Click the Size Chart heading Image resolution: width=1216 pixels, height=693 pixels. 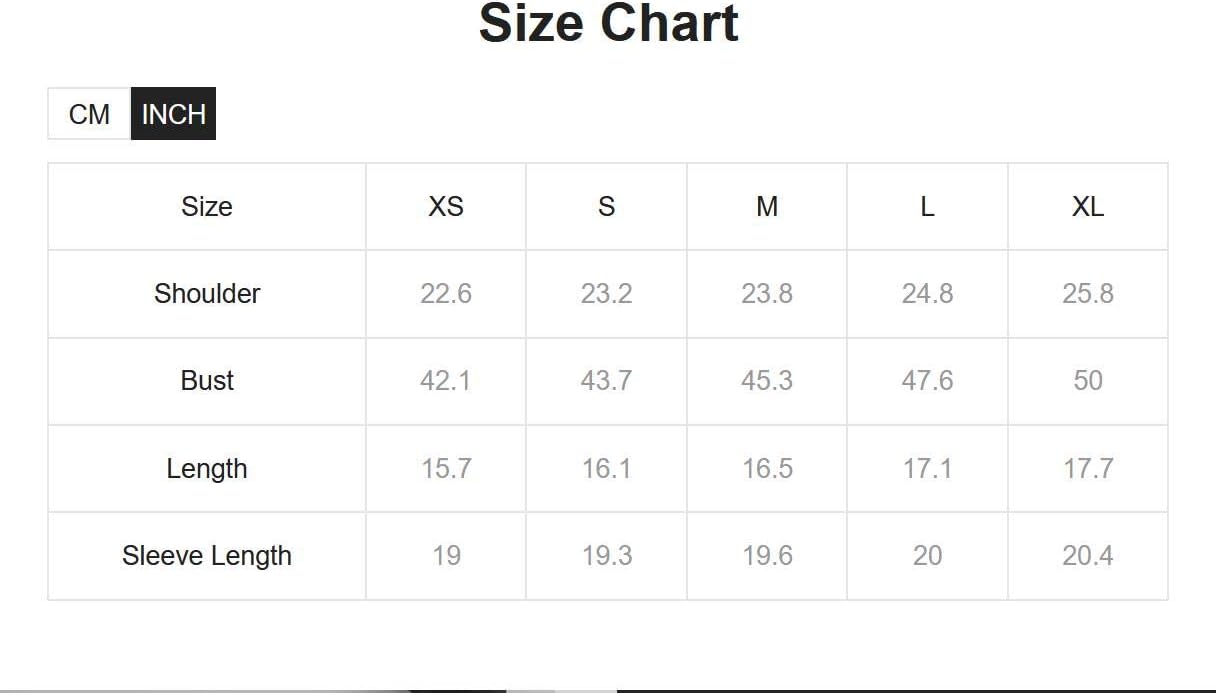pos(608,23)
